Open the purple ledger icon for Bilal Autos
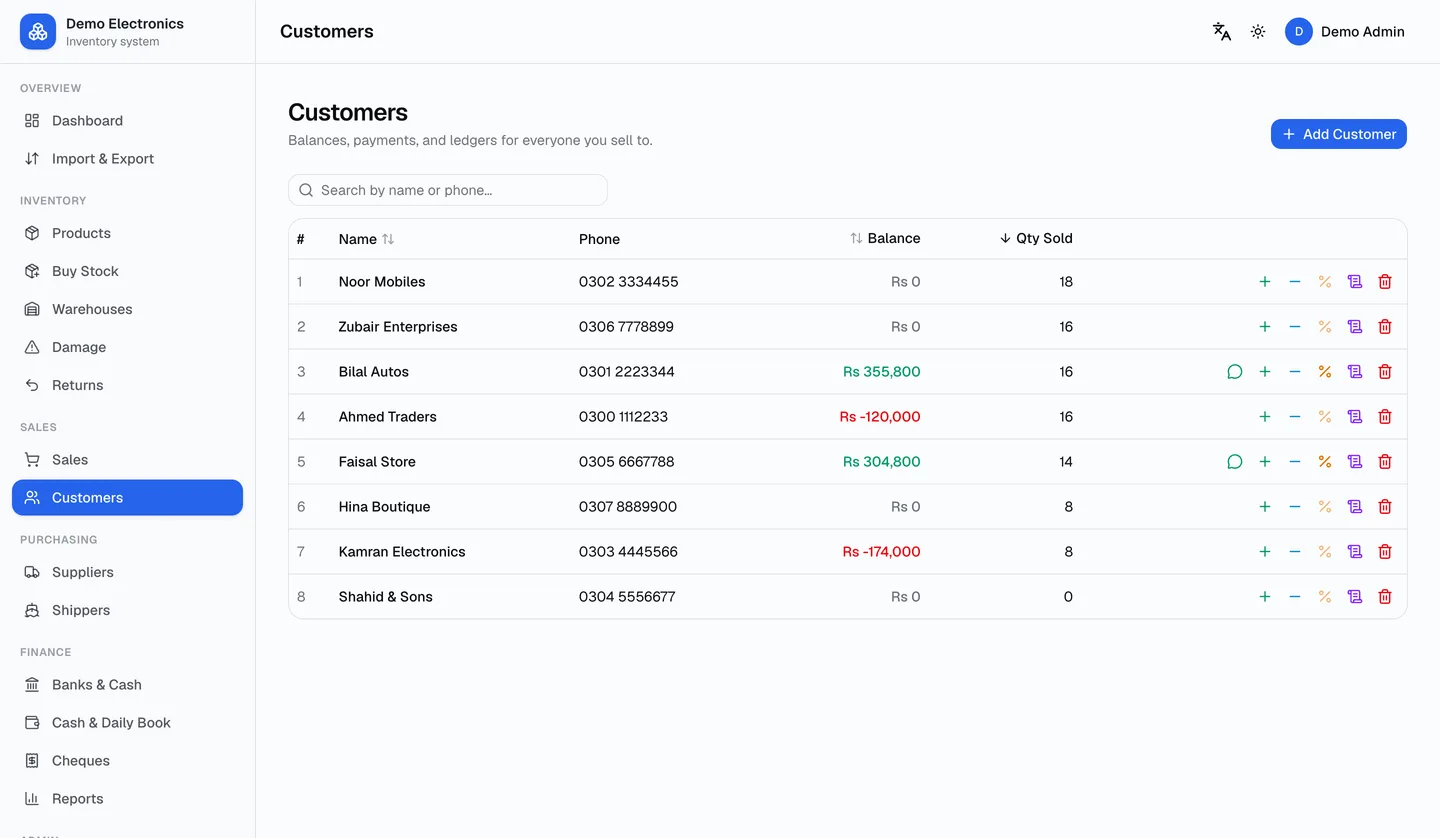Image resolution: width=1440 pixels, height=838 pixels. pyautogui.click(x=1355, y=372)
